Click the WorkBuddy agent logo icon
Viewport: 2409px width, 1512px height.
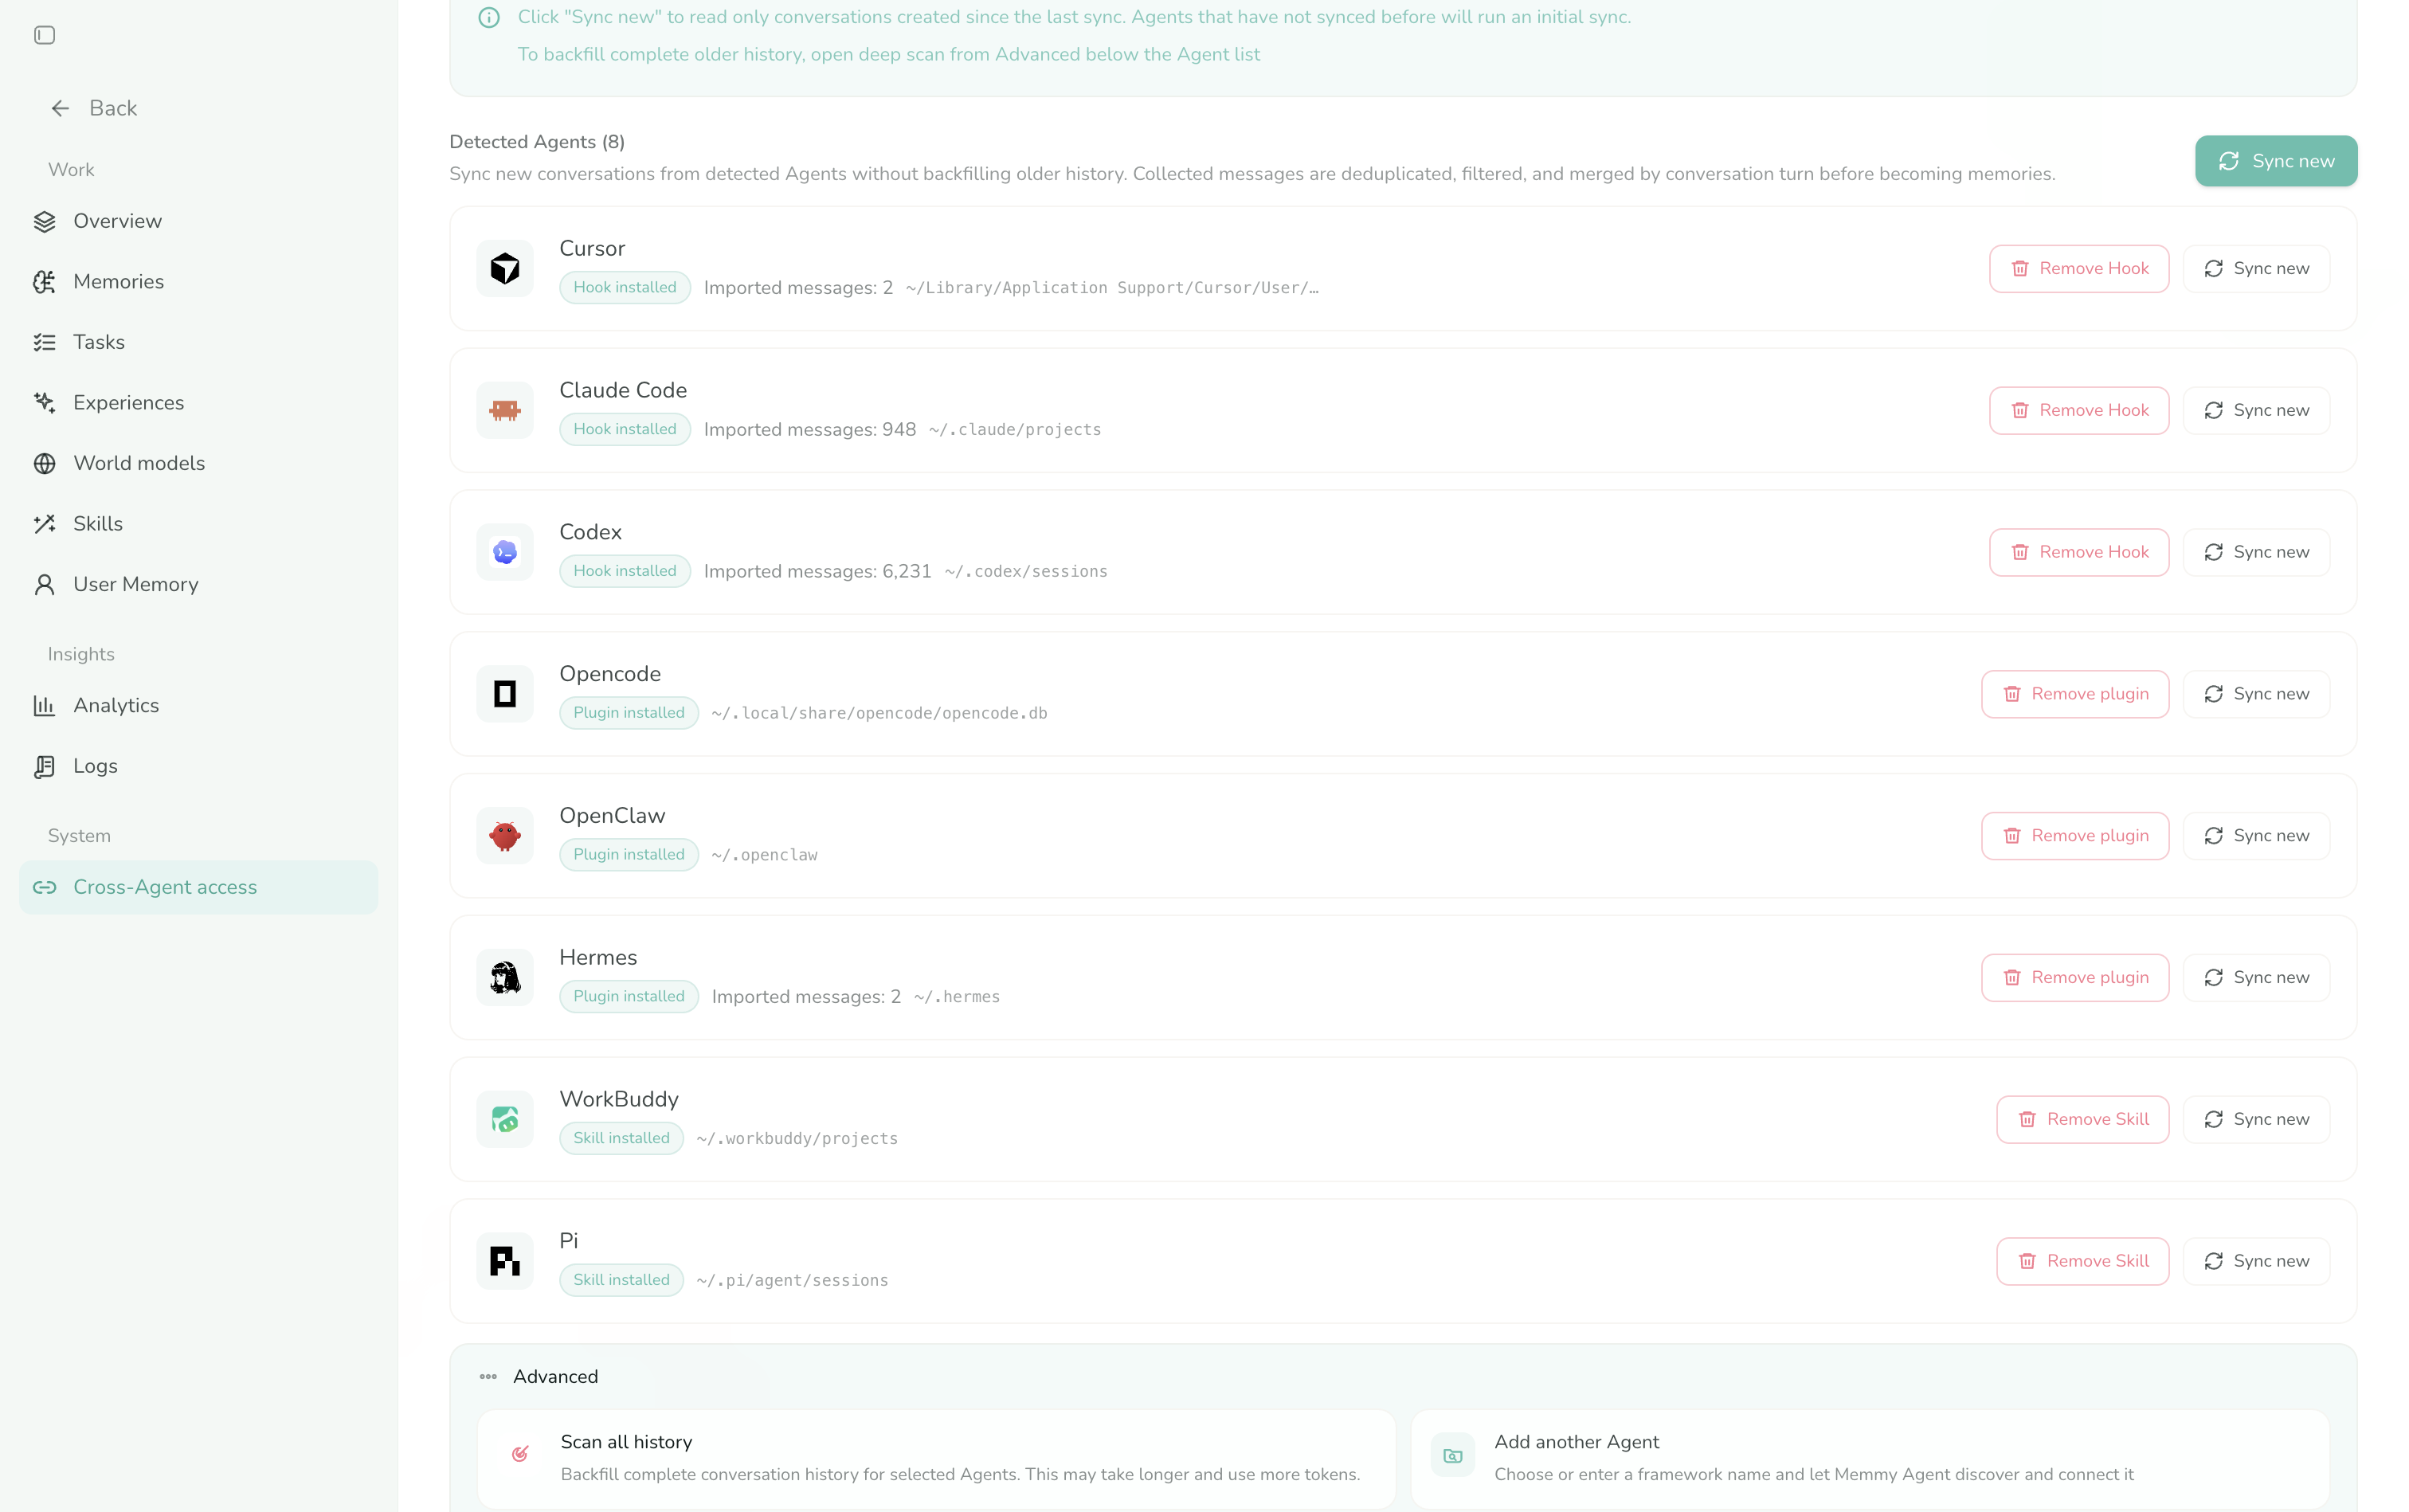click(x=505, y=1119)
